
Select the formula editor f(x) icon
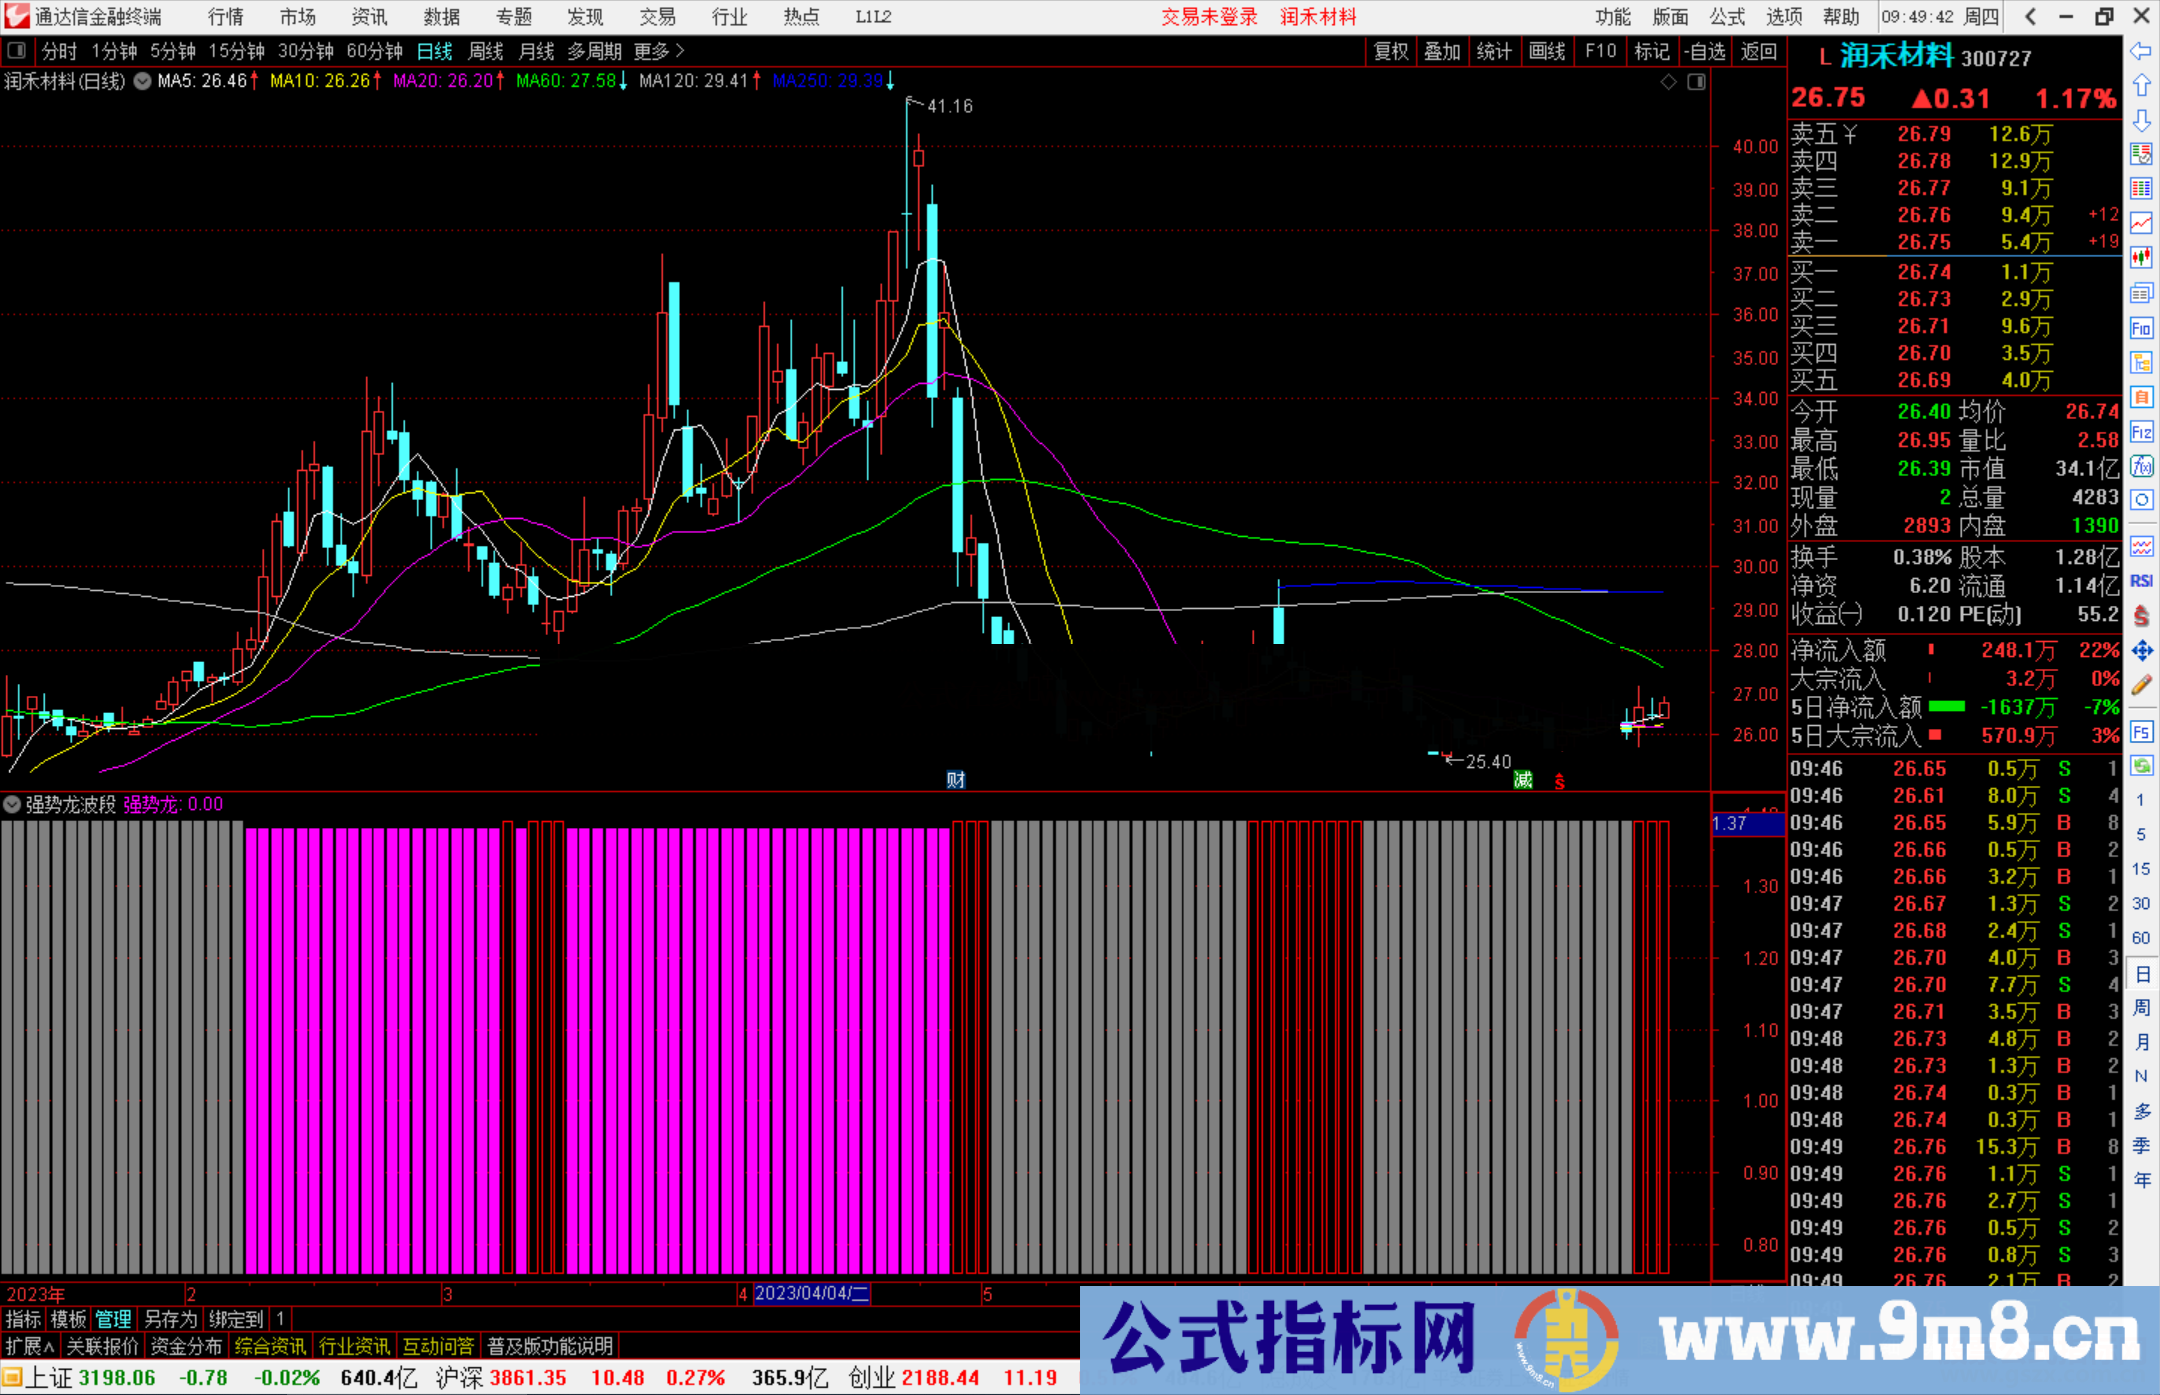click(x=2141, y=466)
